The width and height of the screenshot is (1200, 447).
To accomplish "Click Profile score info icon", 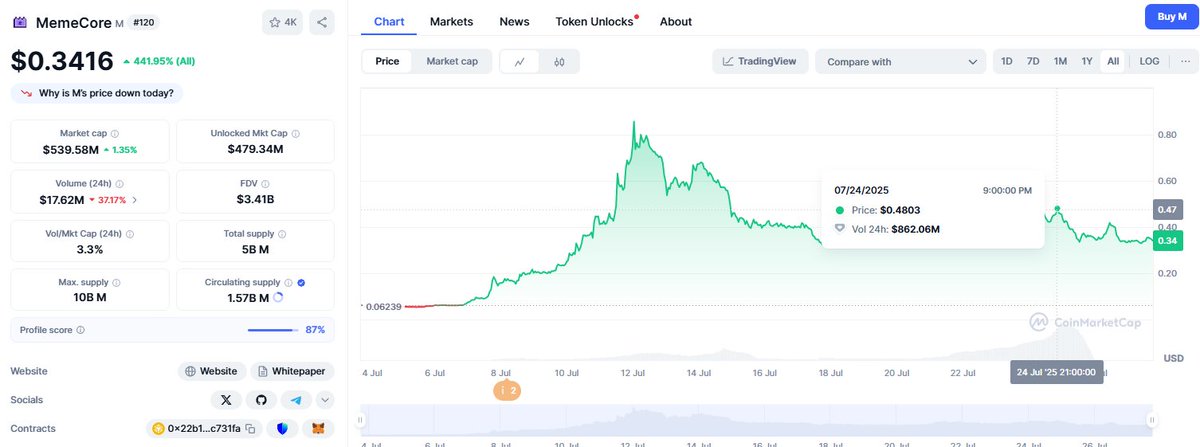I will pyautogui.click(x=80, y=329).
